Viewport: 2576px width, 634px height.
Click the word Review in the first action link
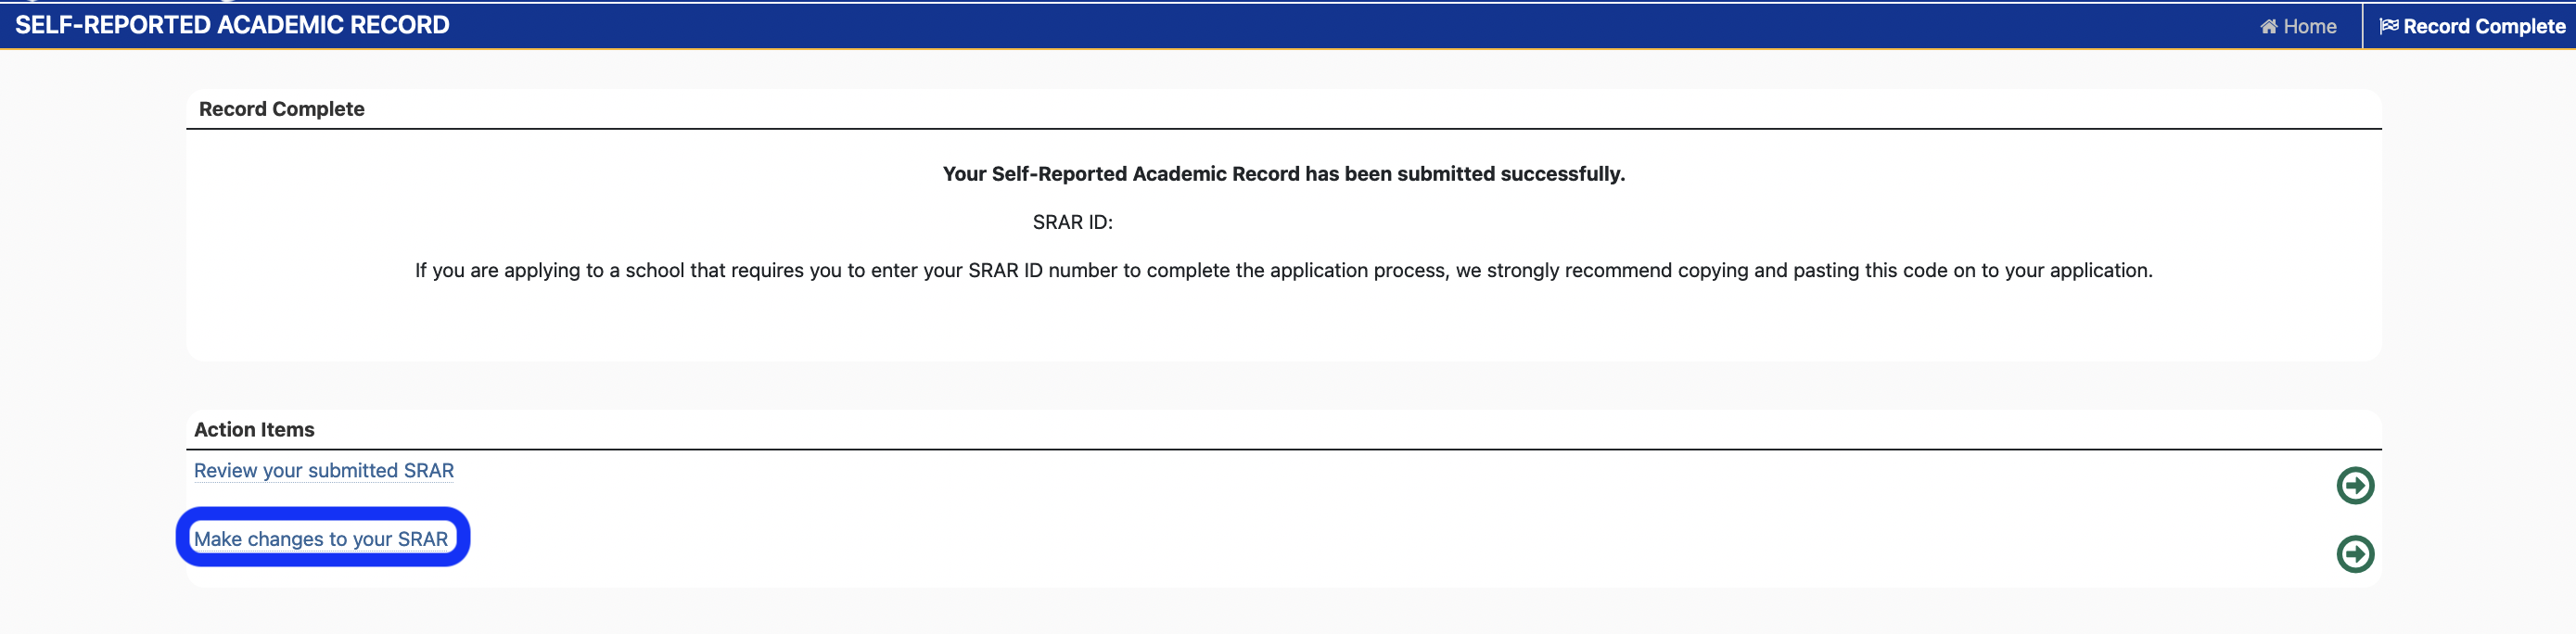pyautogui.click(x=225, y=471)
